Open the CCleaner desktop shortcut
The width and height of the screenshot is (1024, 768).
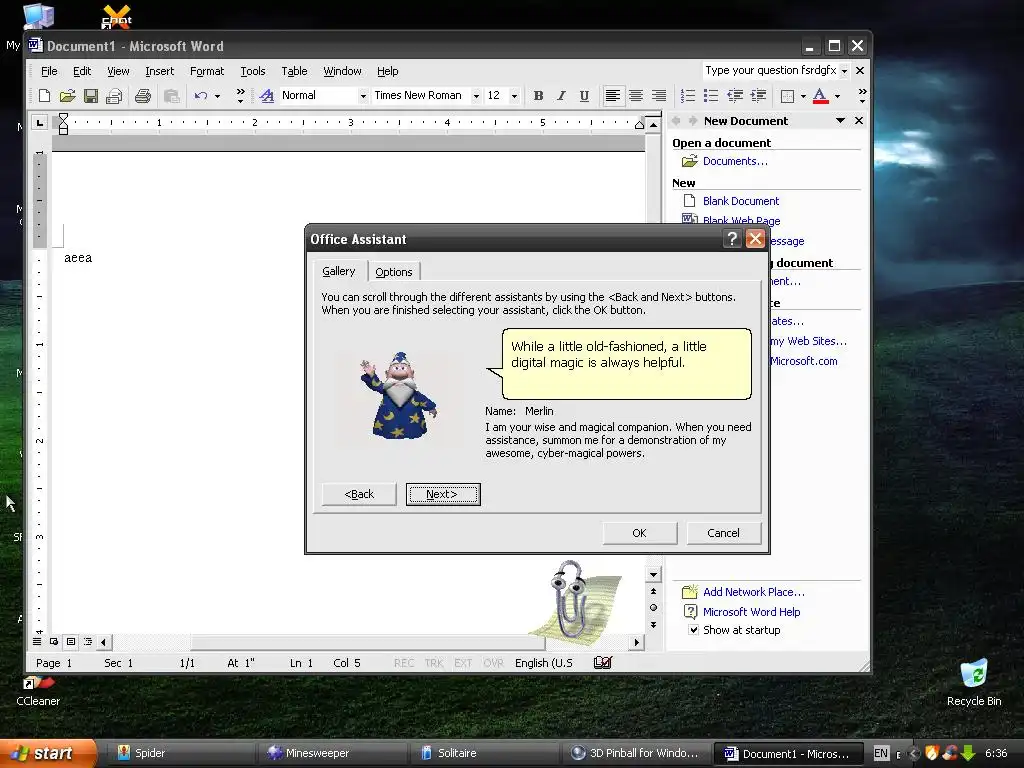click(38, 690)
